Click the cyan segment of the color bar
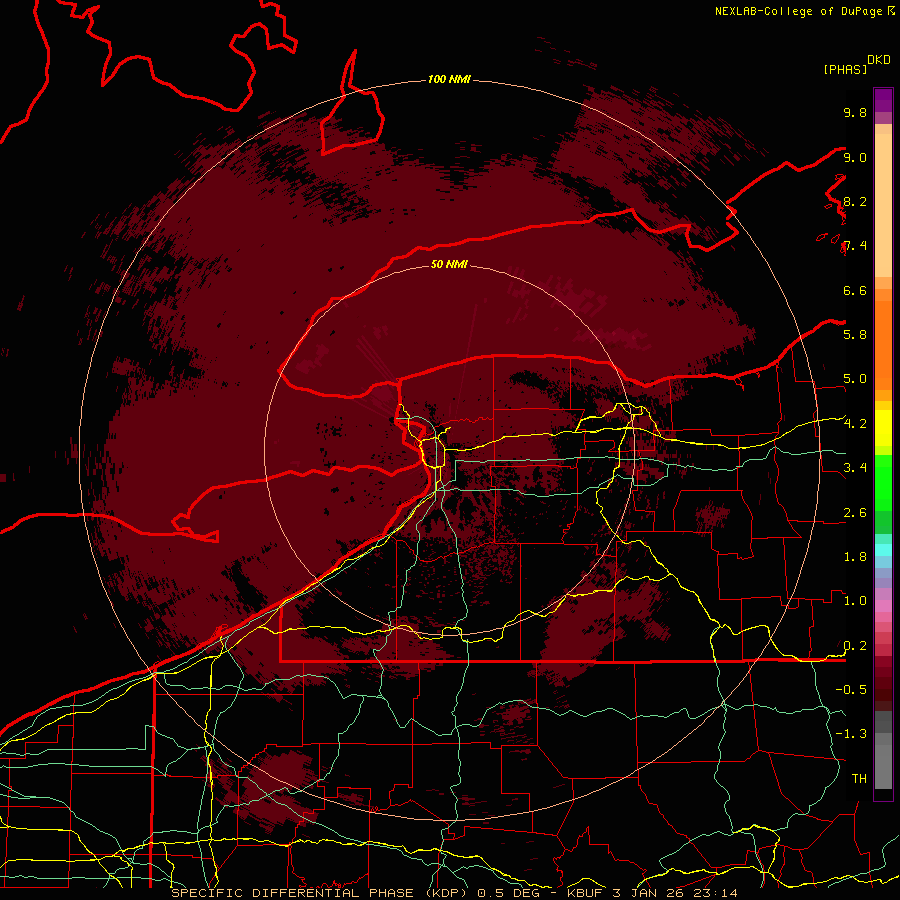The width and height of the screenshot is (900, 900). (883, 550)
